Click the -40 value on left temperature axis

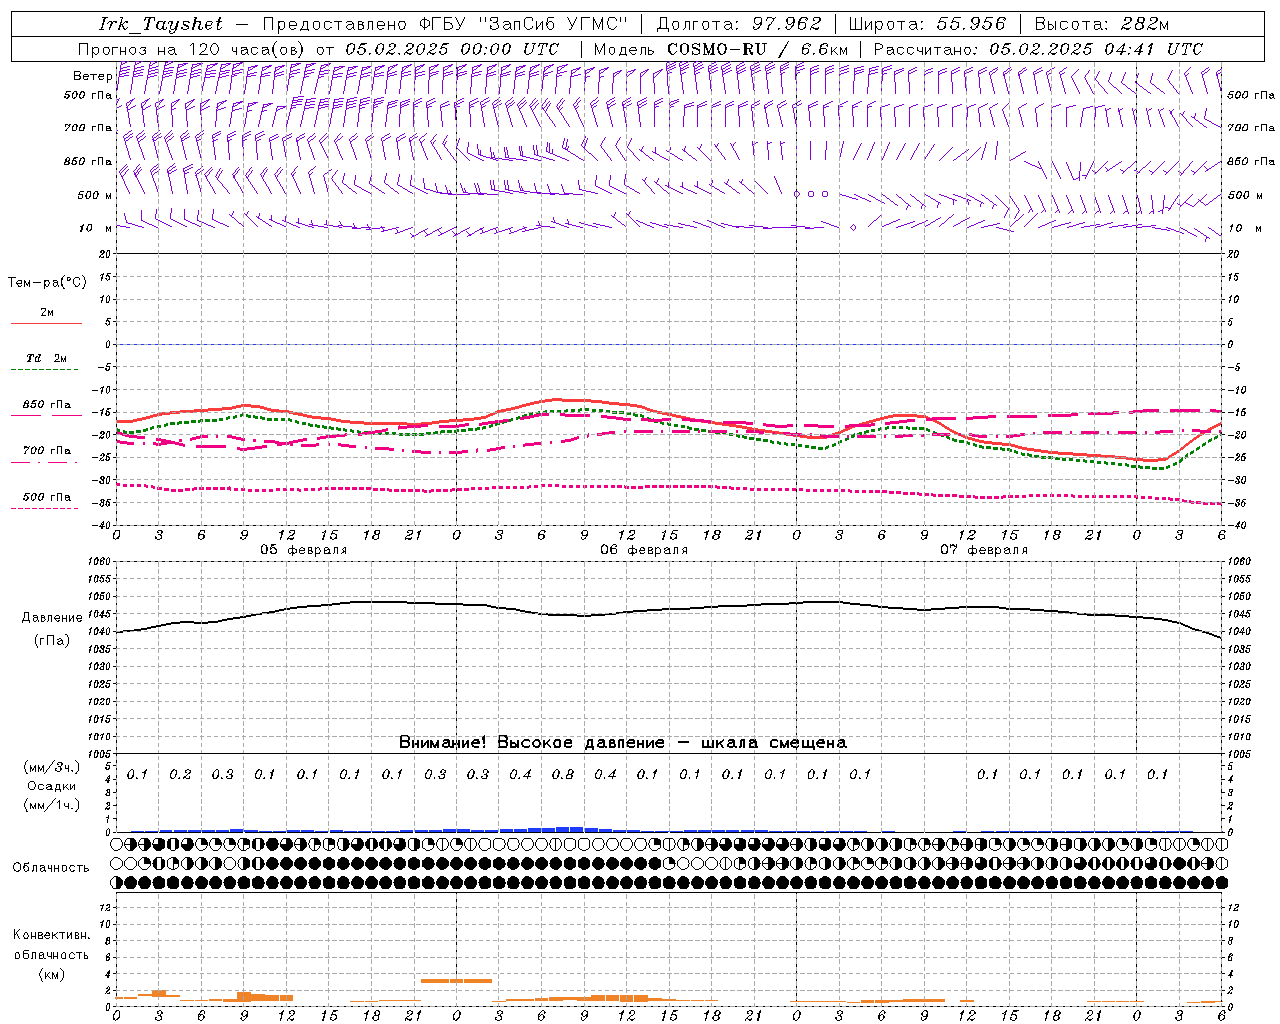tap(102, 526)
